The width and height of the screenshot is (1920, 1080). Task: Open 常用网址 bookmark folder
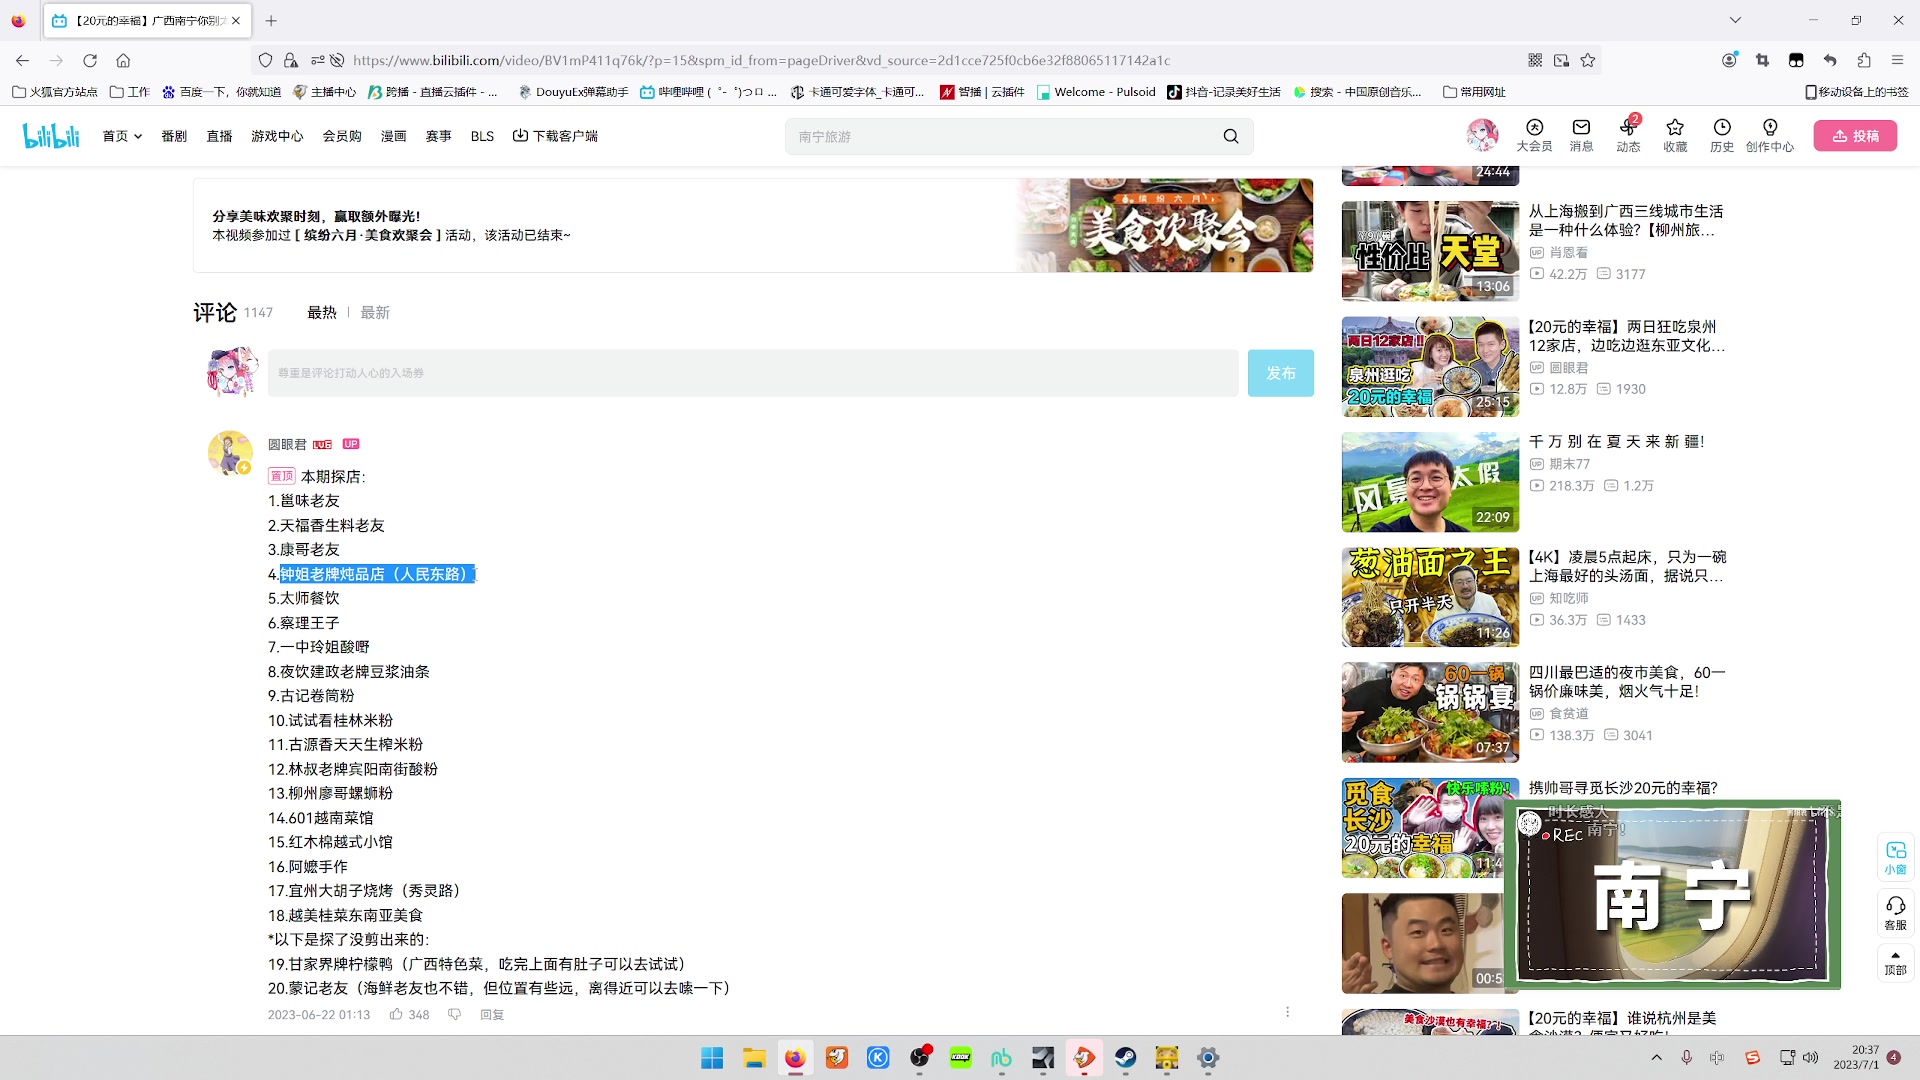click(x=1474, y=91)
